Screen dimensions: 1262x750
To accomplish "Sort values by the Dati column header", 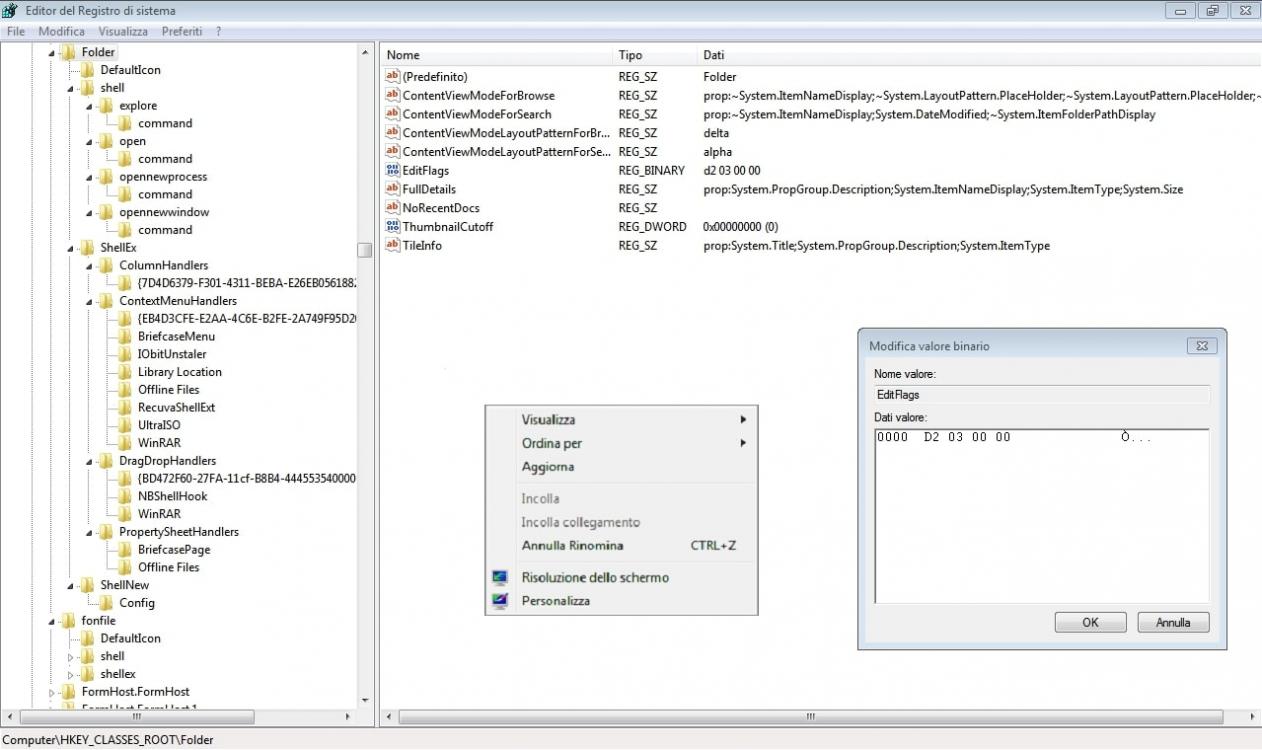I will (979, 55).
